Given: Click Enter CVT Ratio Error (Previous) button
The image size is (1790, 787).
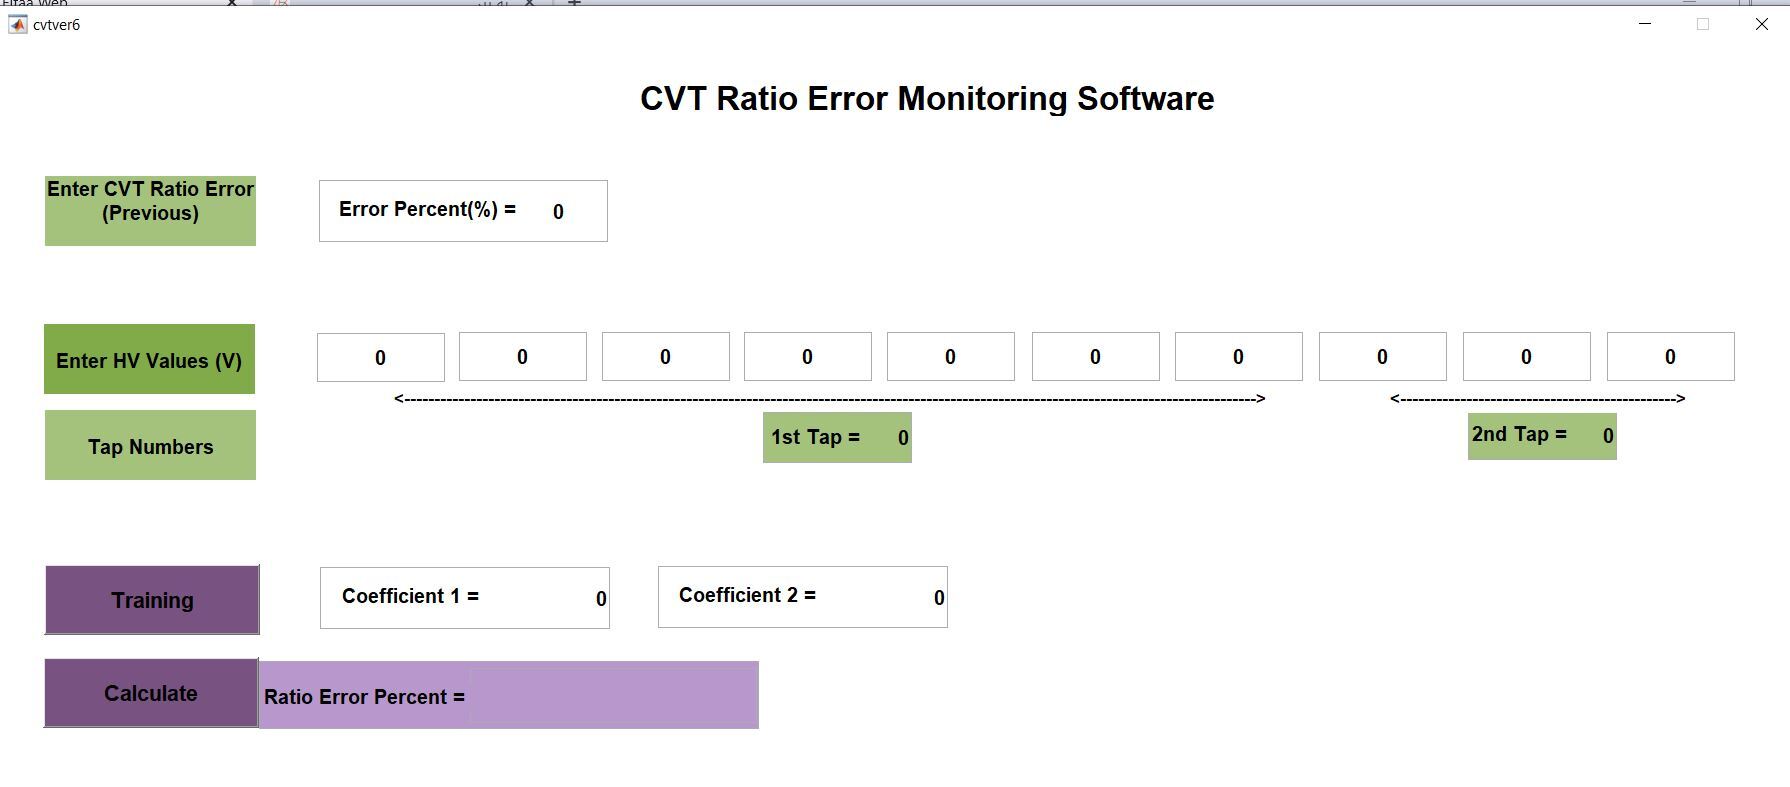Looking at the screenshot, I should 150,211.
